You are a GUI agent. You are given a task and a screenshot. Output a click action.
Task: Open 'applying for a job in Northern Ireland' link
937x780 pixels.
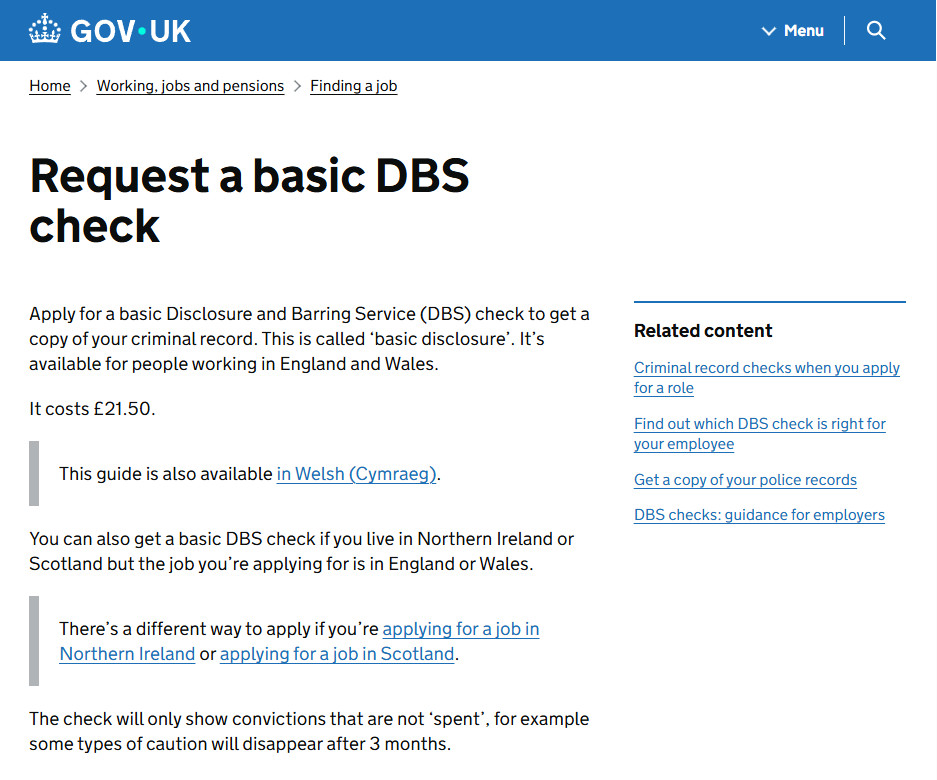pyautogui.click(x=460, y=629)
